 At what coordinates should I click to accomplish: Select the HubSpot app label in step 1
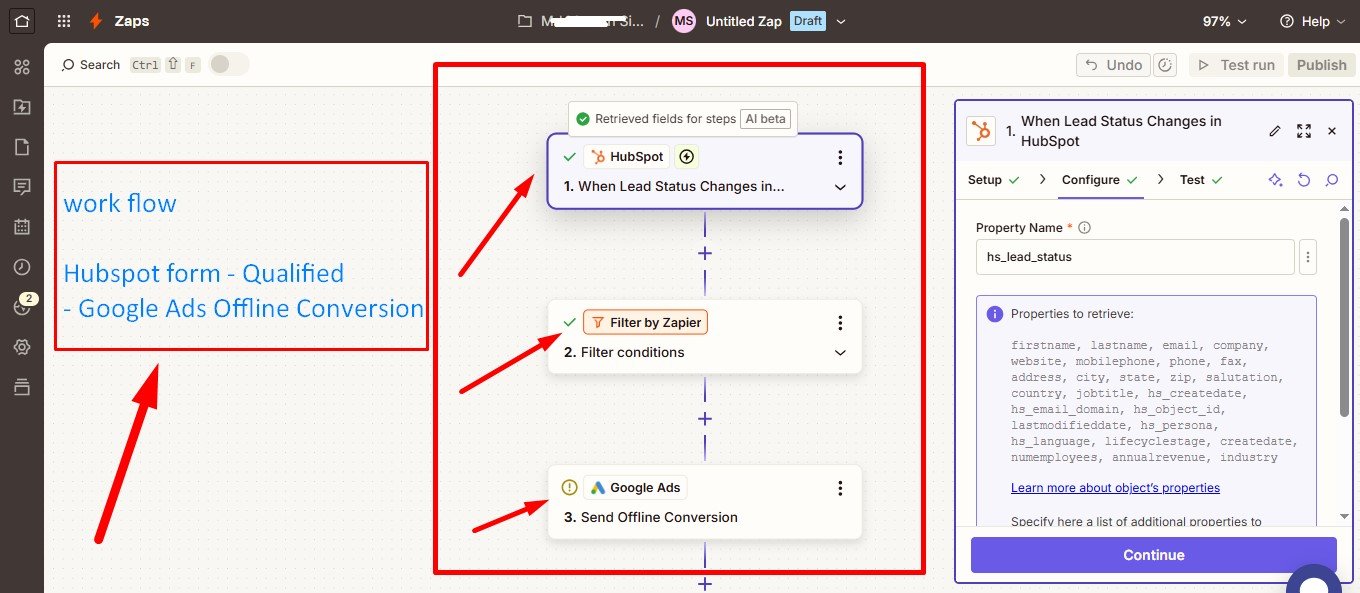click(626, 157)
